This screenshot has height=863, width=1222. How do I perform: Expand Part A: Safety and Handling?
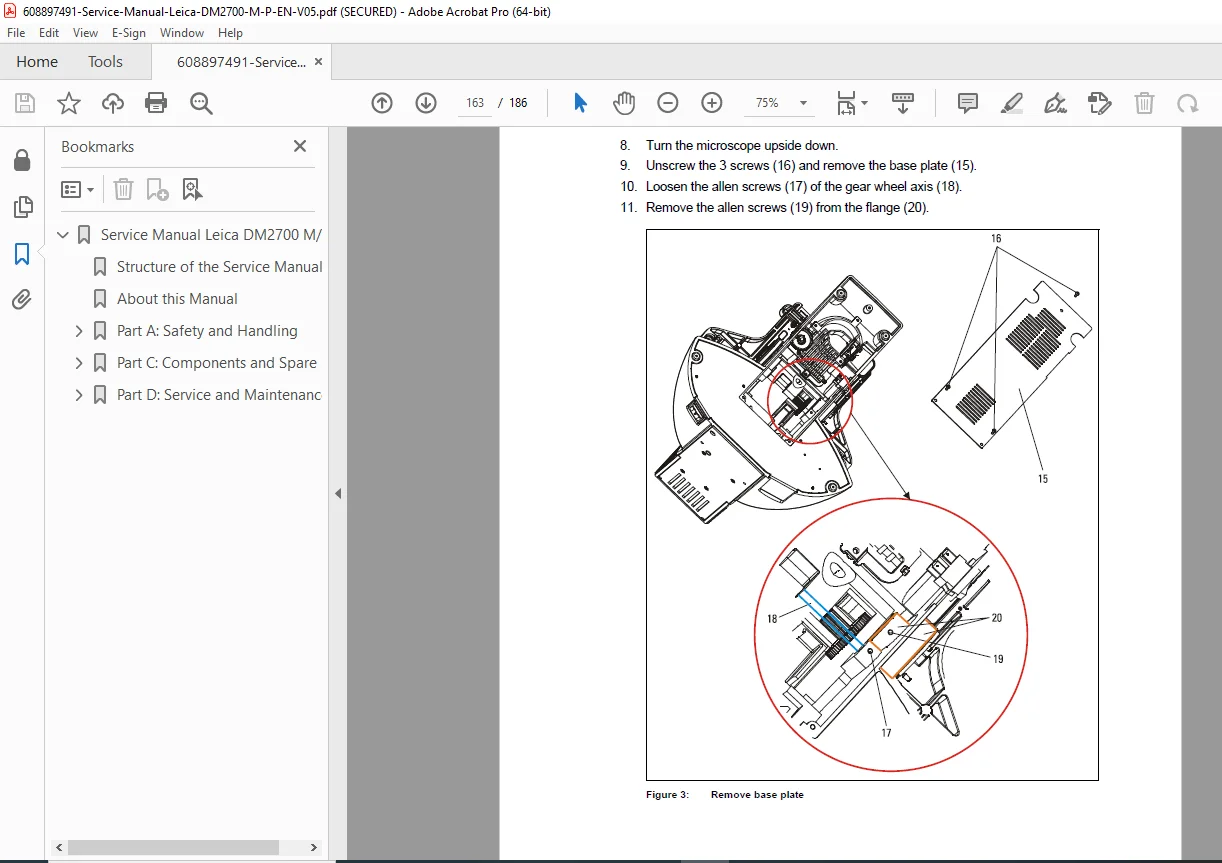click(79, 331)
